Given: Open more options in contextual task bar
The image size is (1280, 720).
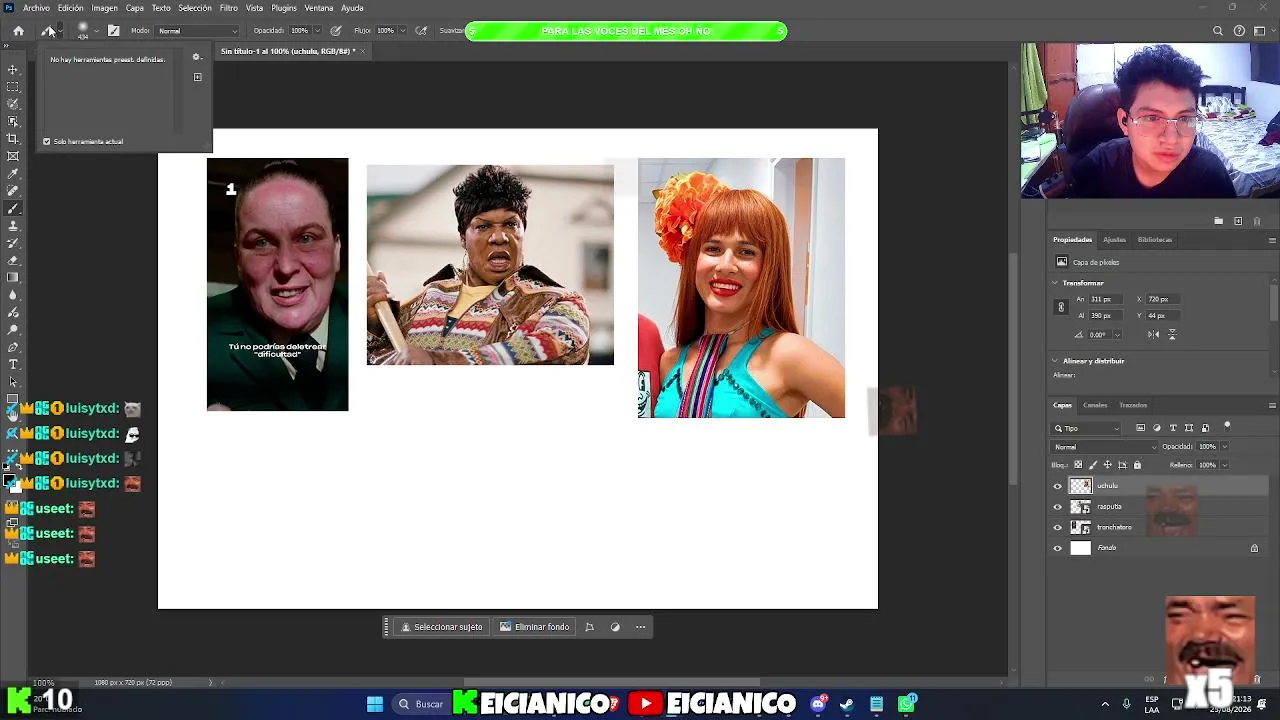Looking at the screenshot, I should (641, 627).
